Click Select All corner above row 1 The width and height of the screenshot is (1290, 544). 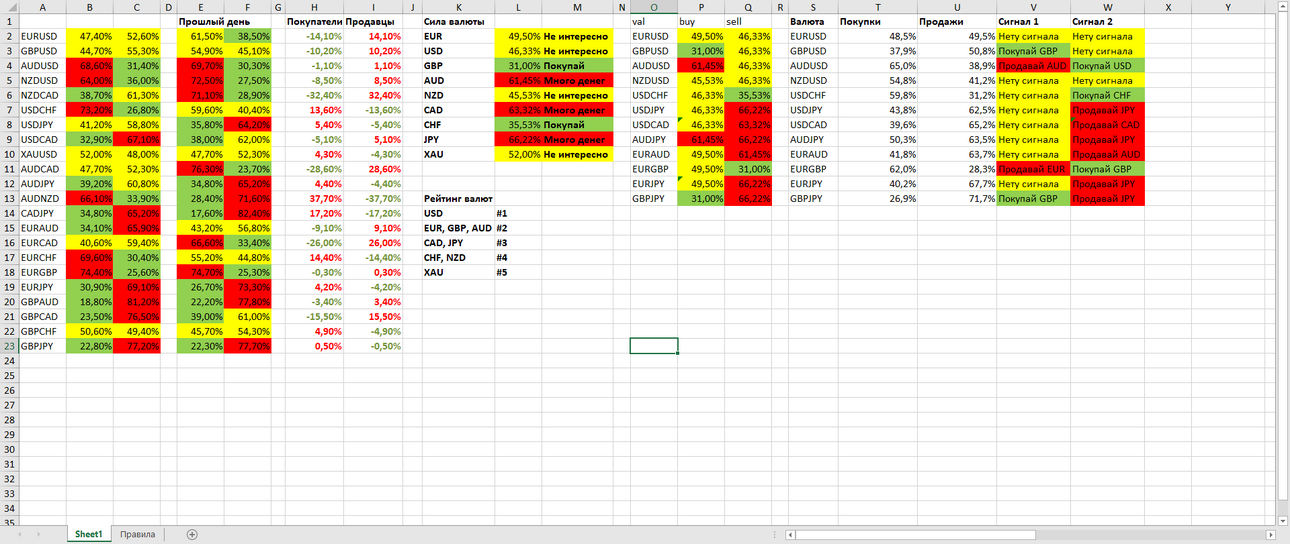coord(9,6)
